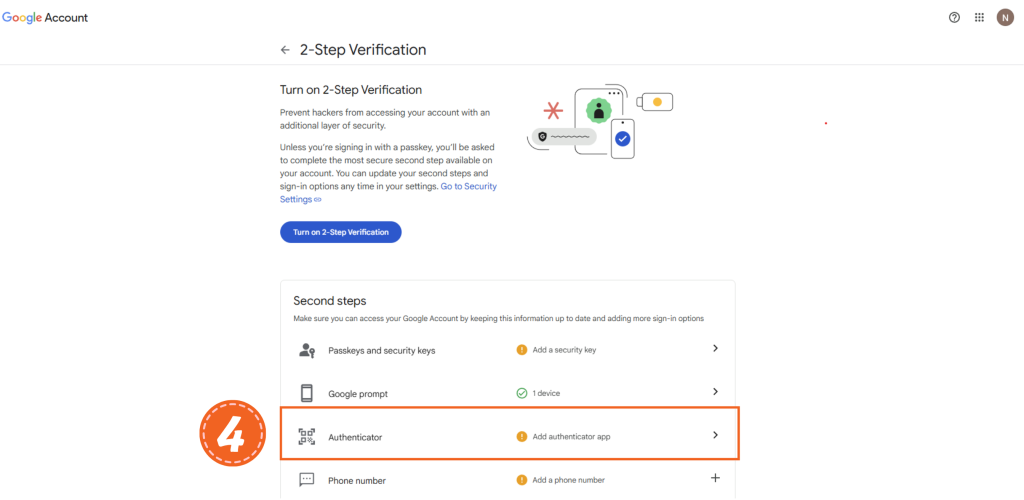
Task: Expand the Google prompt row chevron
Action: coord(715,392)
